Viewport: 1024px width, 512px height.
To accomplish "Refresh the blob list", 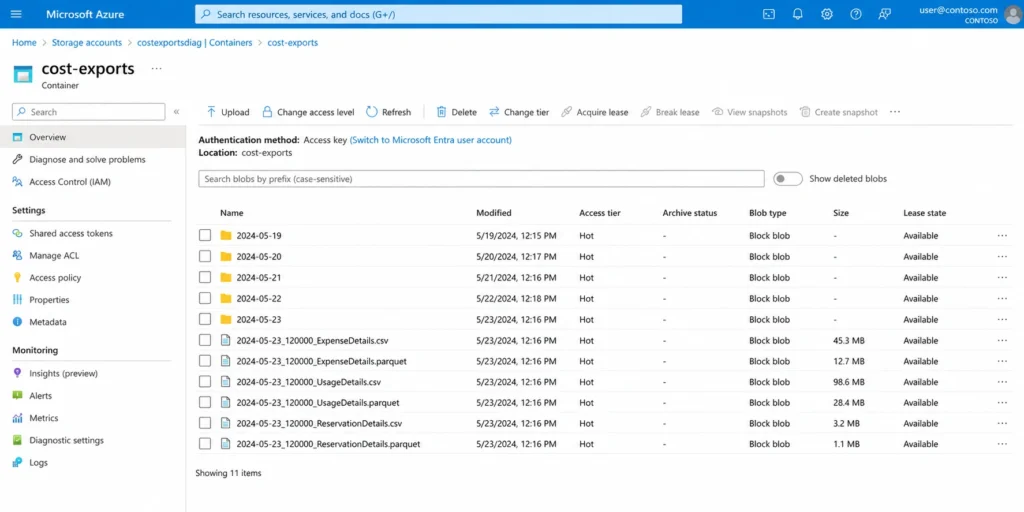I will click(389, 112).
